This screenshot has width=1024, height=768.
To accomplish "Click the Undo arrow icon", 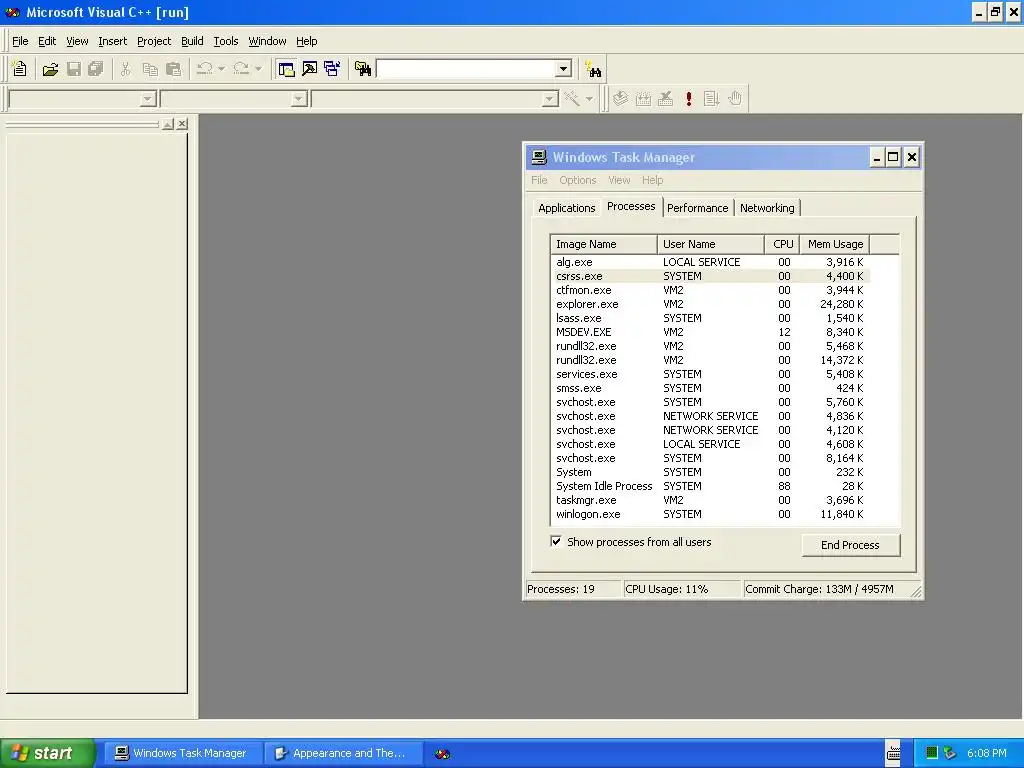I will [x=205, y=69].
